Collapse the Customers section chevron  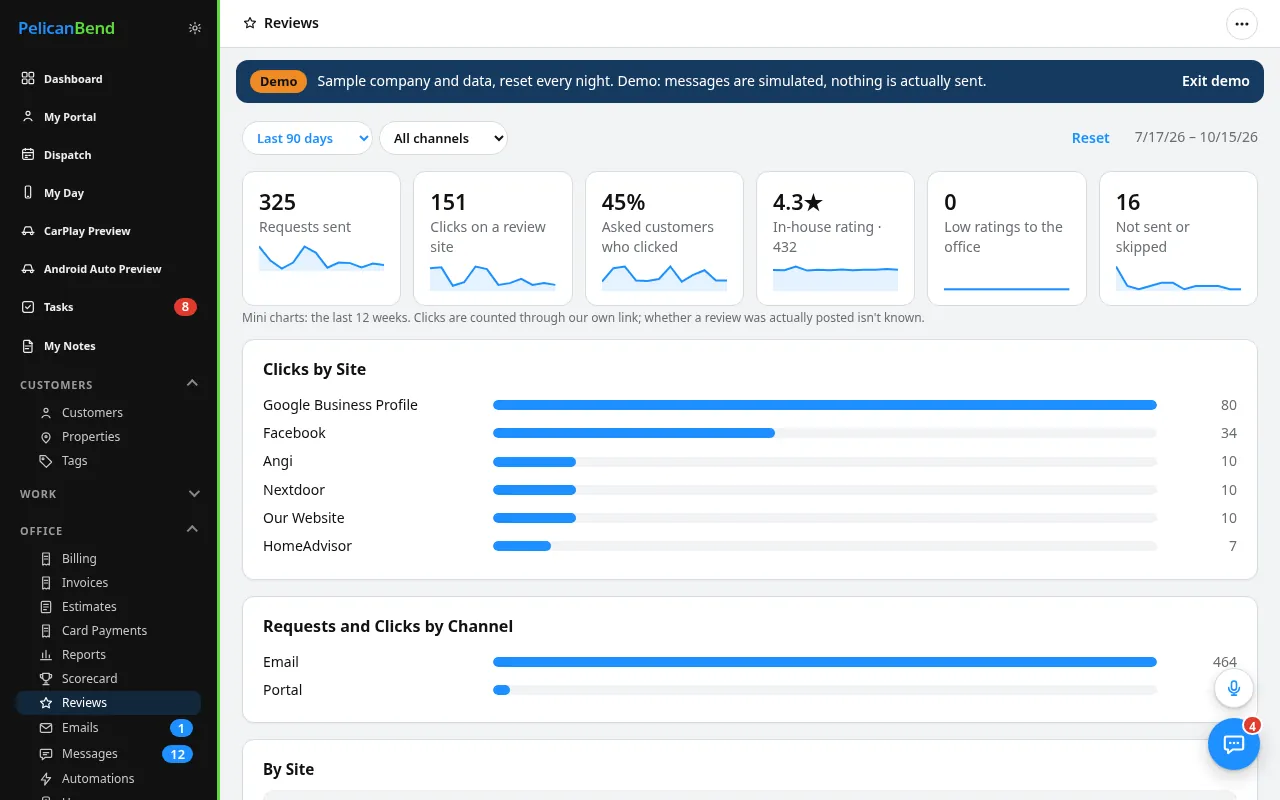click(x=193, y=384)
